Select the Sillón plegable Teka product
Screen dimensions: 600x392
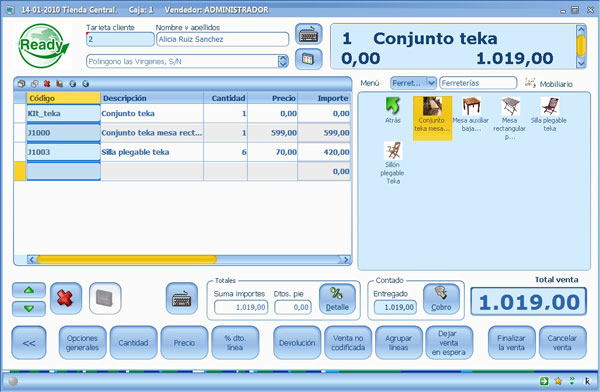393,163
